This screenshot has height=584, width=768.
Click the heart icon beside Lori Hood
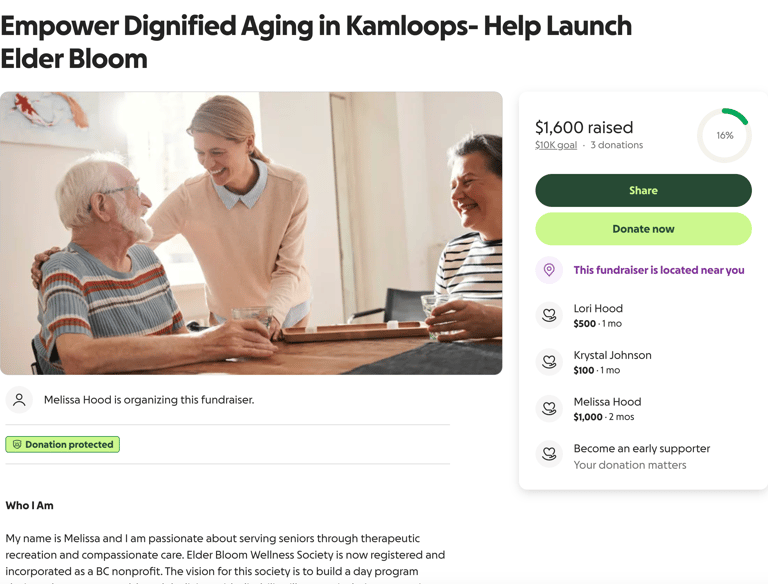point(549,315)
